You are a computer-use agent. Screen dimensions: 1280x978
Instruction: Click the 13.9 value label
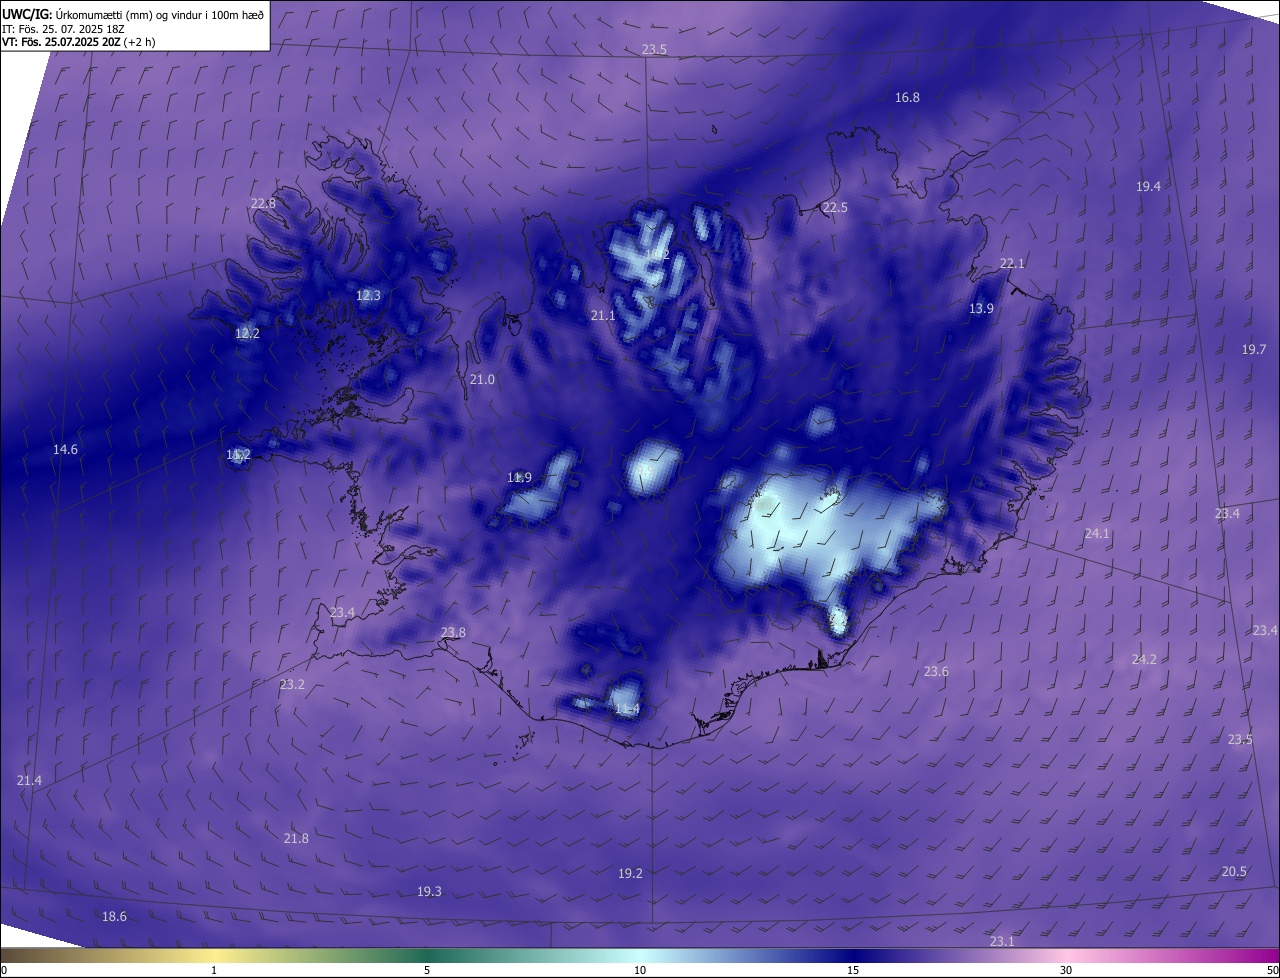click(981, 308)
